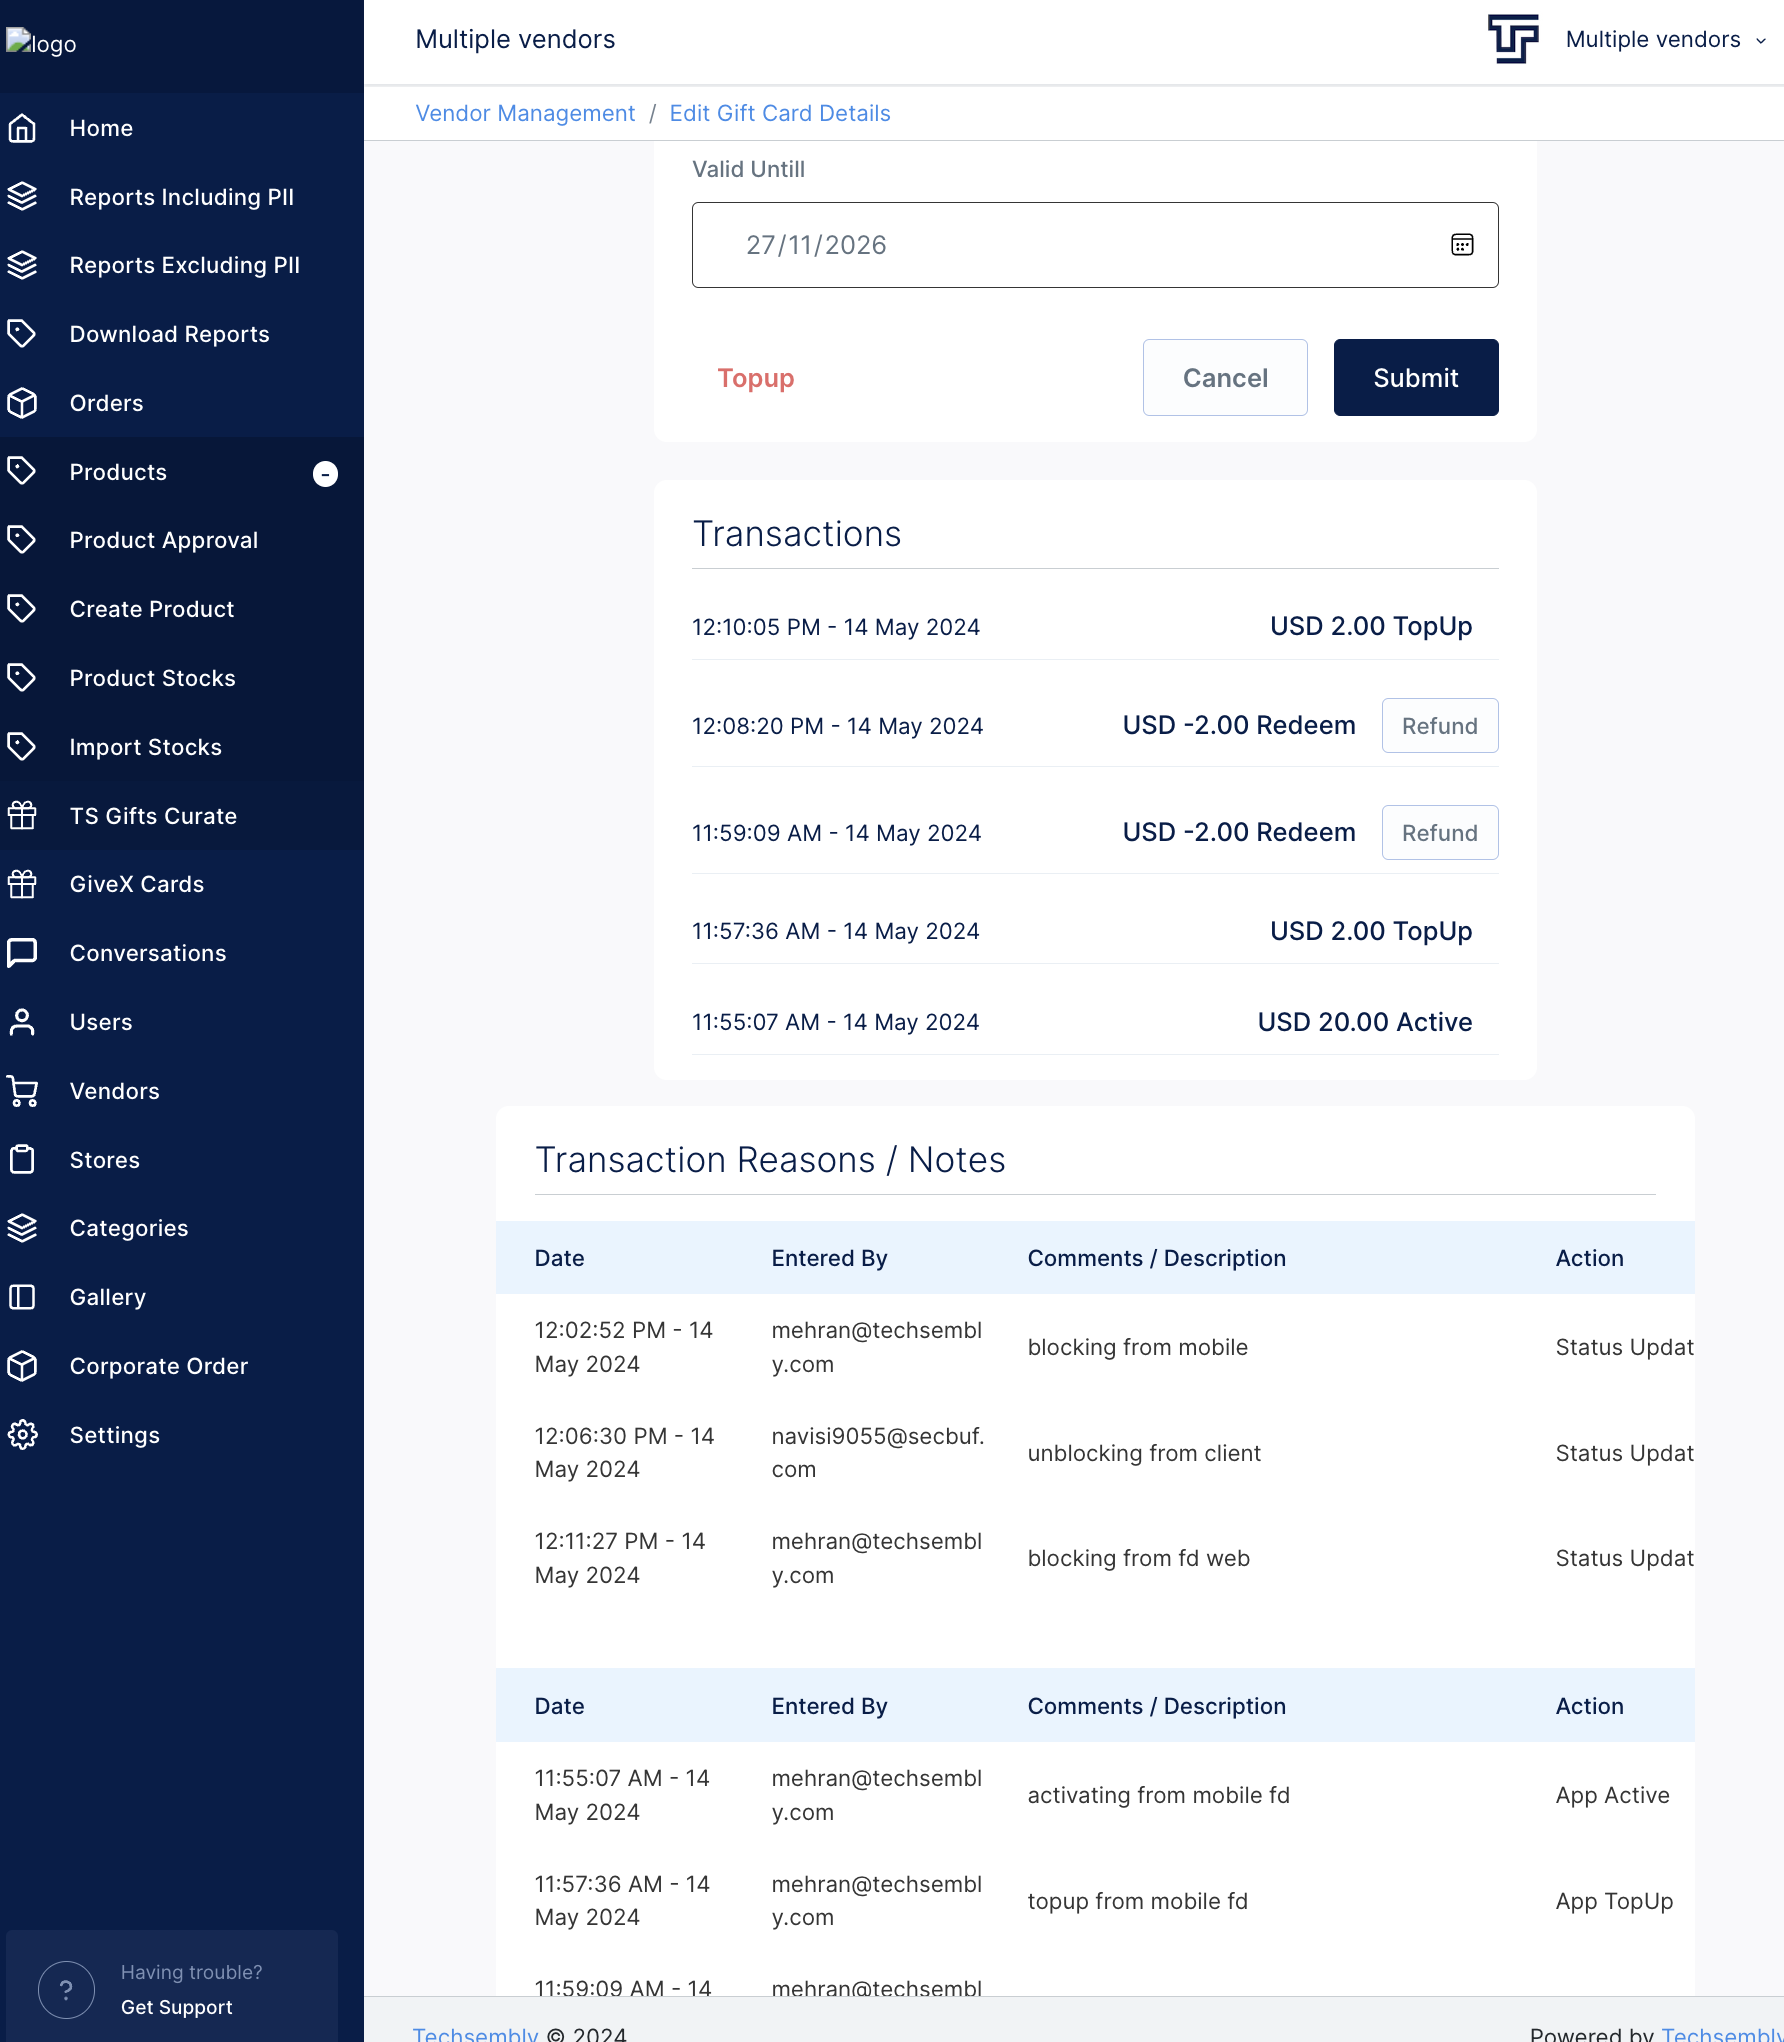Click the Users person icon
The width and height of the screenshot is (1784, 2042).
pos(22,1022)
